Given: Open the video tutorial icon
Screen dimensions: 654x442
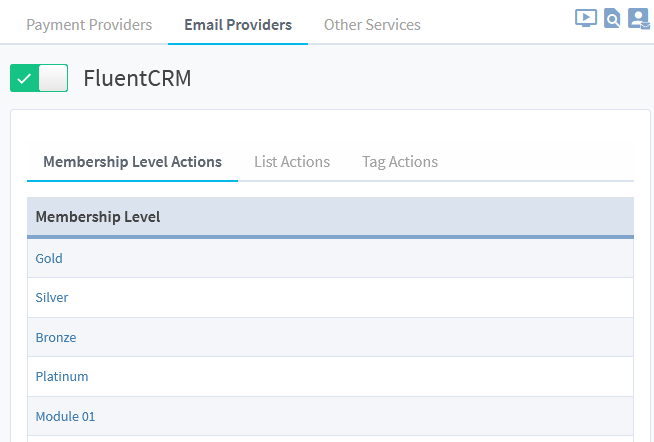Looking at the screenshot, I should 586,18.
